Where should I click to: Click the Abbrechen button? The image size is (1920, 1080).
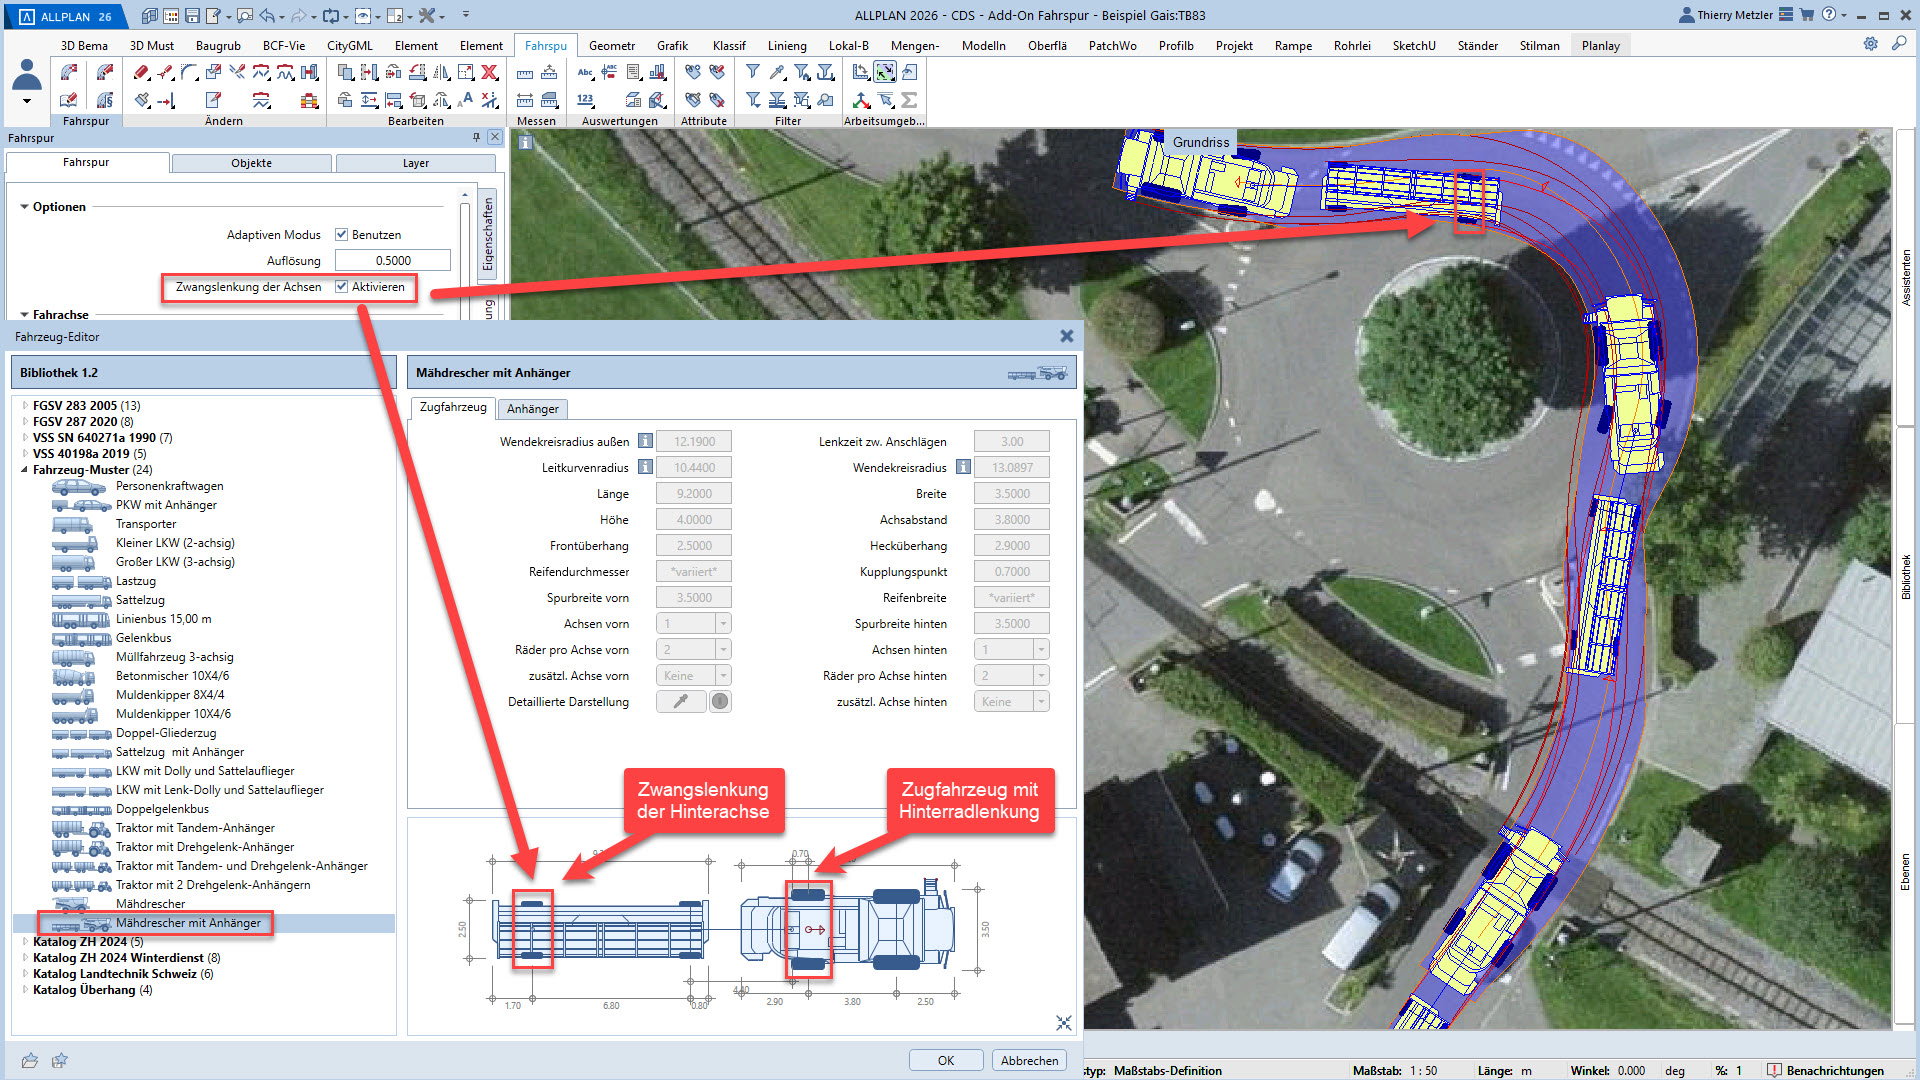coord(1029,1061)
